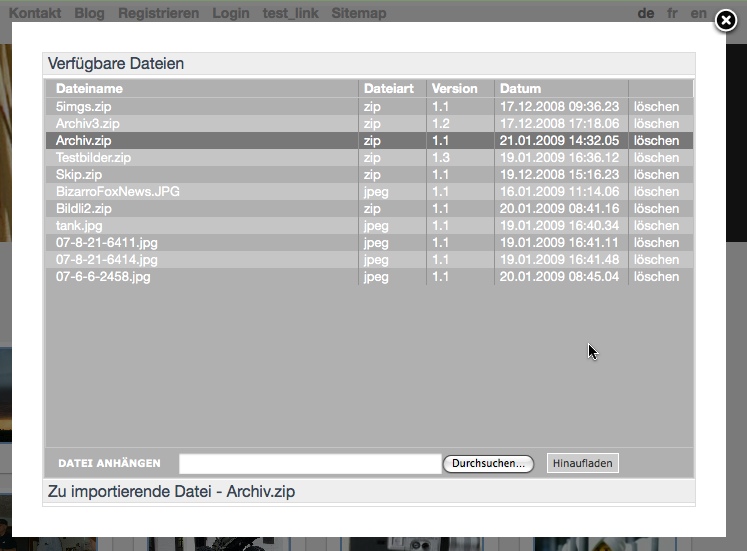Image resolution: width=747 pixels, height=551 pixels.
Task: Select BizarroFoxNews.JPG in the list
Action: click(x=117, y=191)
